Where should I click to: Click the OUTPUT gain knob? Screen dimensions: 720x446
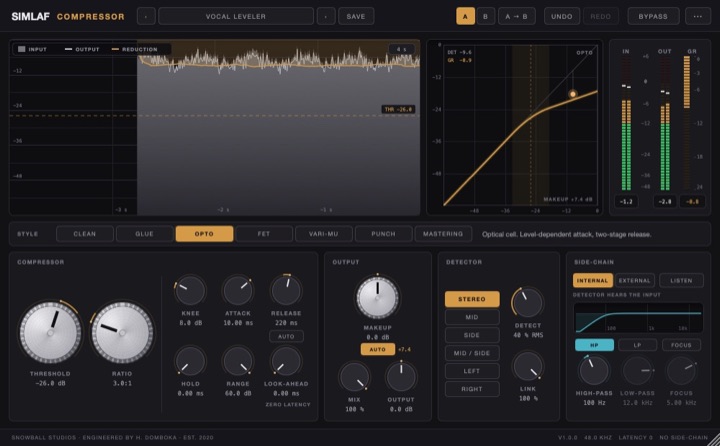(401, 377)
